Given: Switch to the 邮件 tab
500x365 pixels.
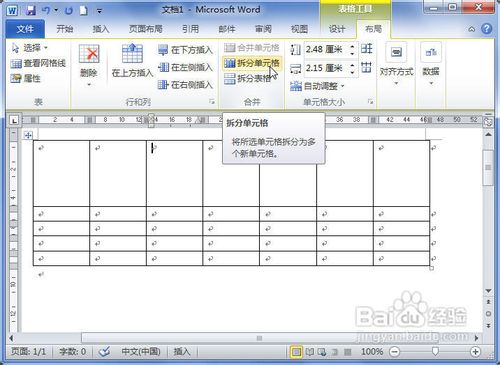Looking at the screenshot, I should pos(227,29).
